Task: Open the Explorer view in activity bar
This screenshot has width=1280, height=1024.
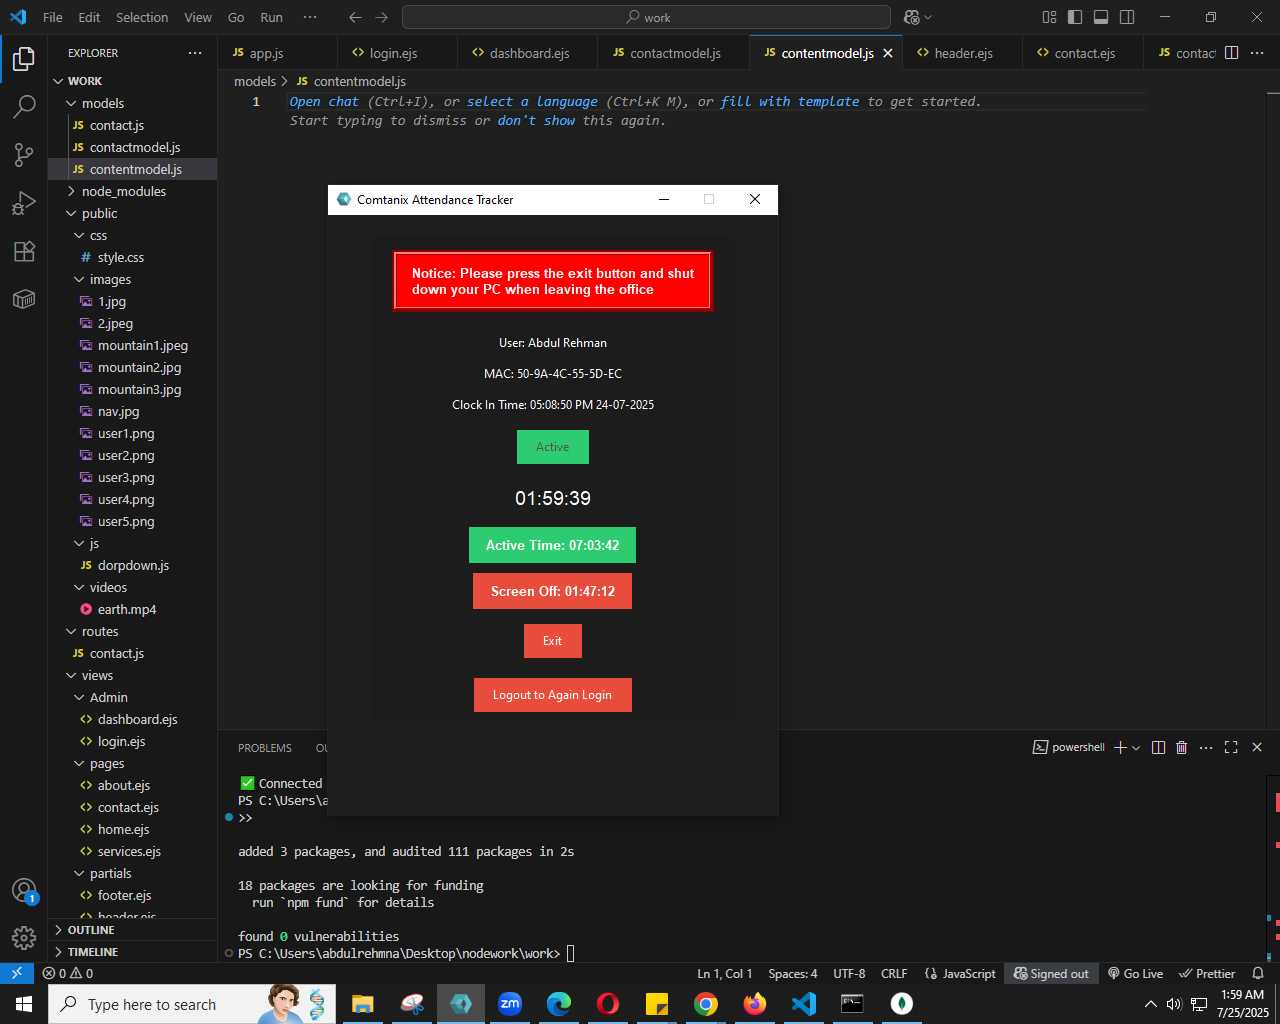Action: (24, 59)
